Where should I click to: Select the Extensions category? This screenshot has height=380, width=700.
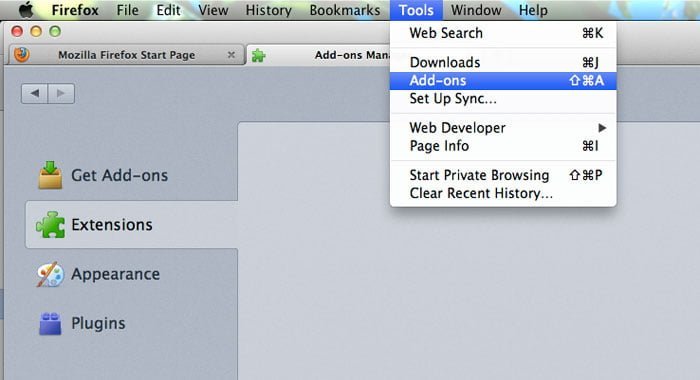131,225
